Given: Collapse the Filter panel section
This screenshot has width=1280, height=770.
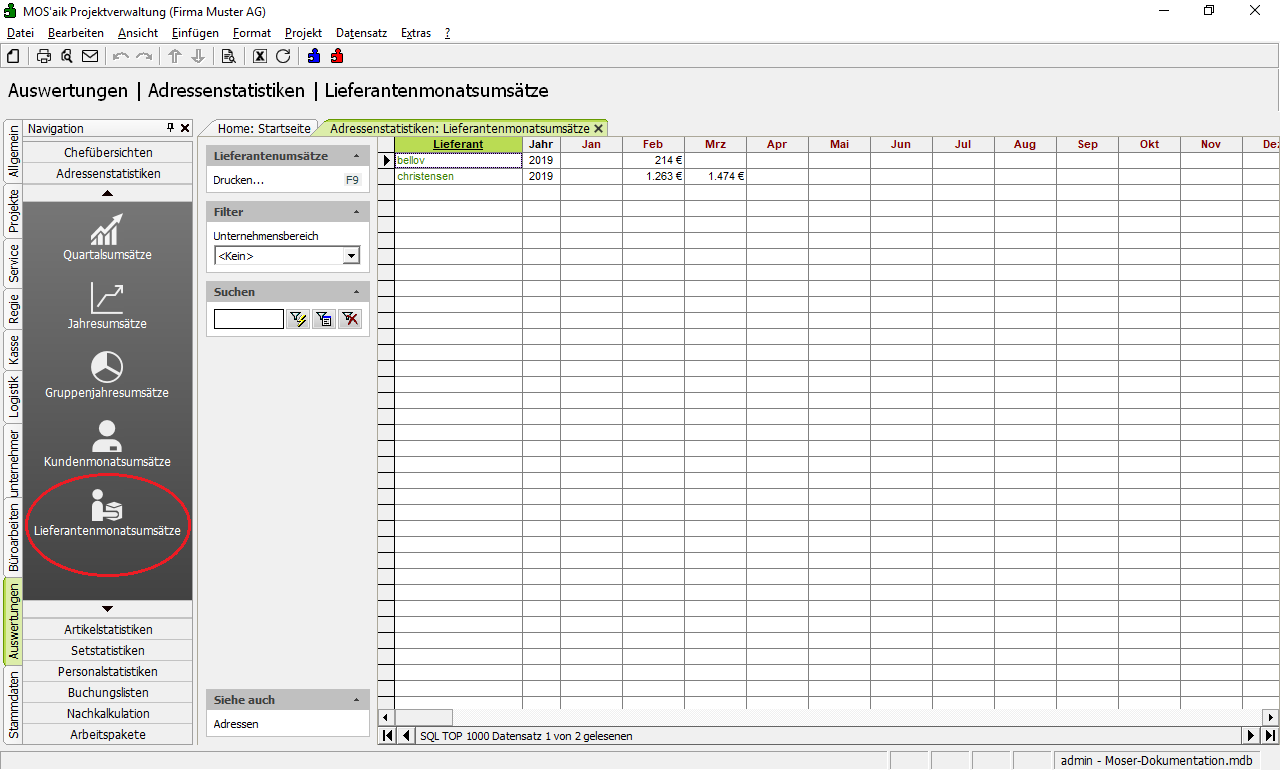Looking at the screenshot, I should 357,212.
